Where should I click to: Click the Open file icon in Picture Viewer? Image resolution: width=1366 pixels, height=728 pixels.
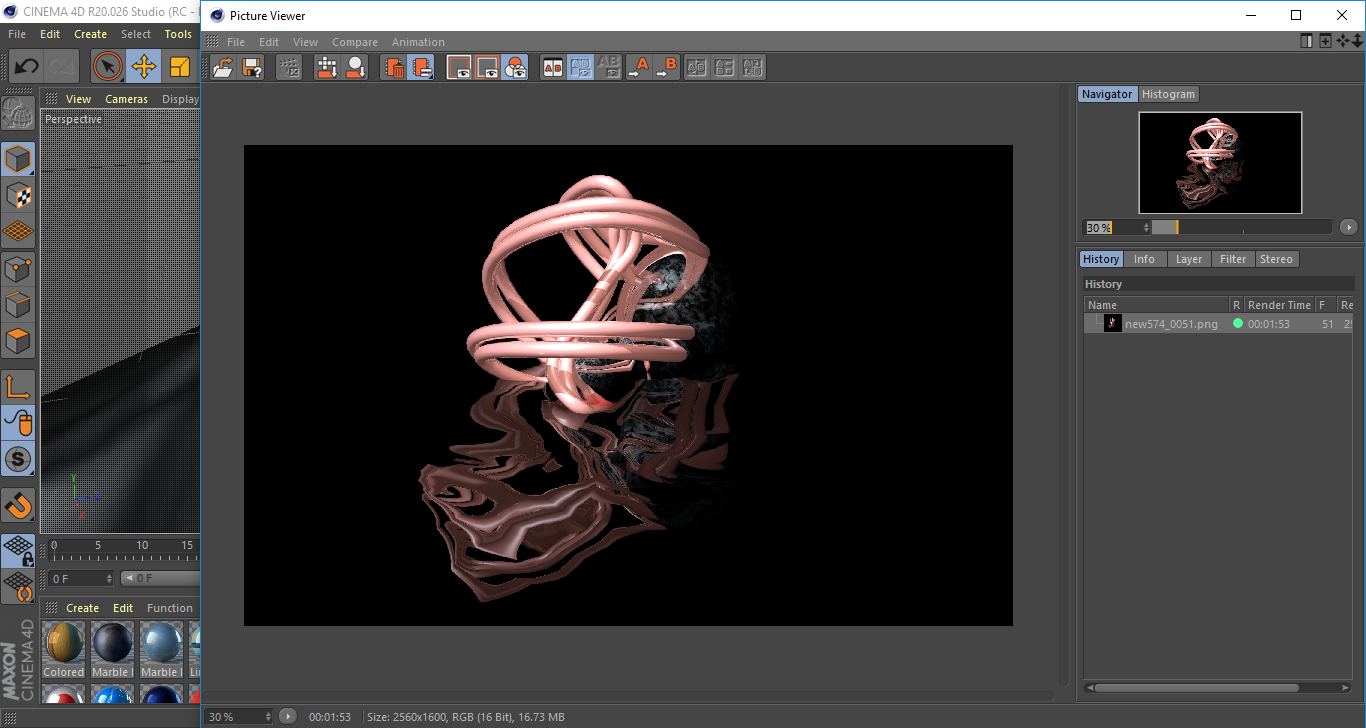coord(224,67)
